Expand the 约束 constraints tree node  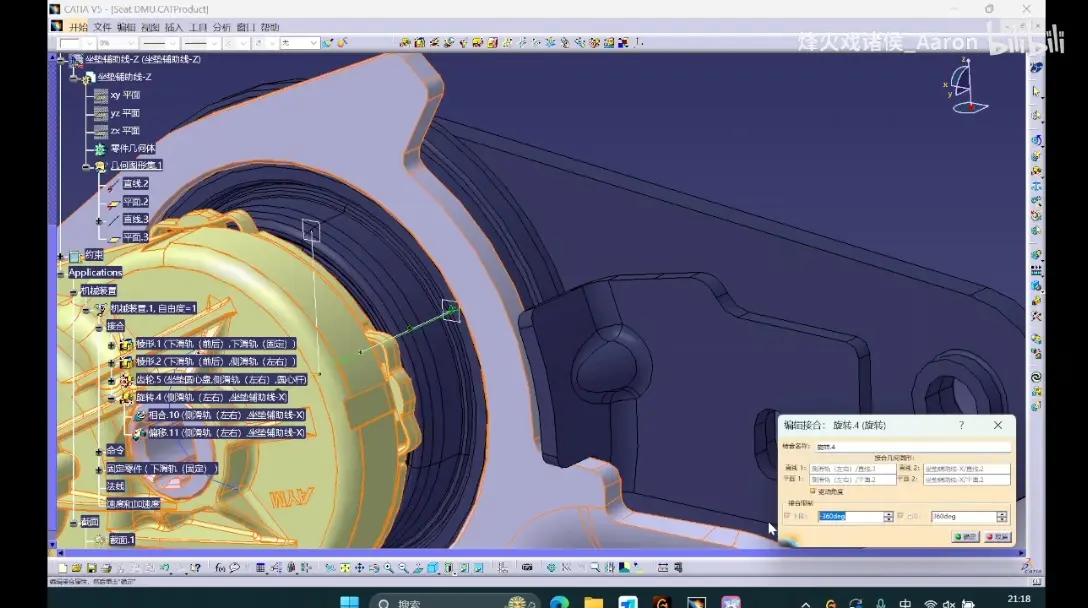coord(60,255)
